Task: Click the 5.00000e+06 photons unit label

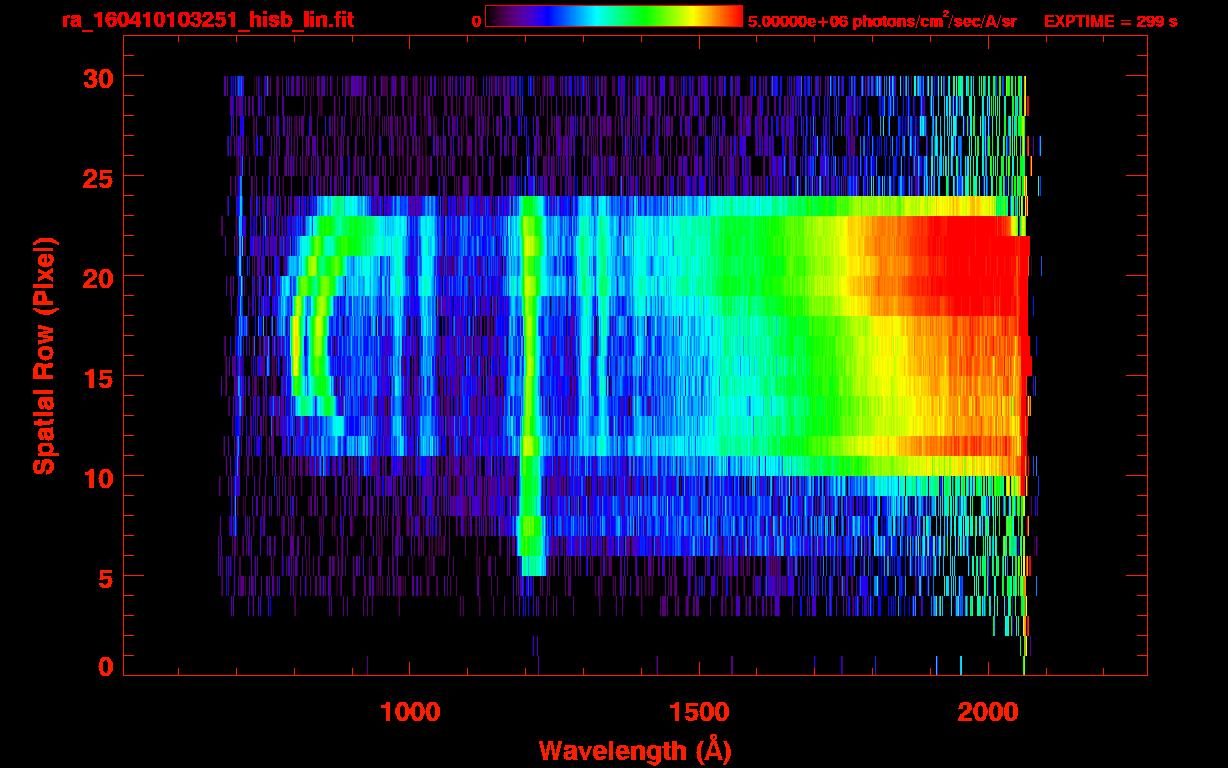Action: coord(881,21)
